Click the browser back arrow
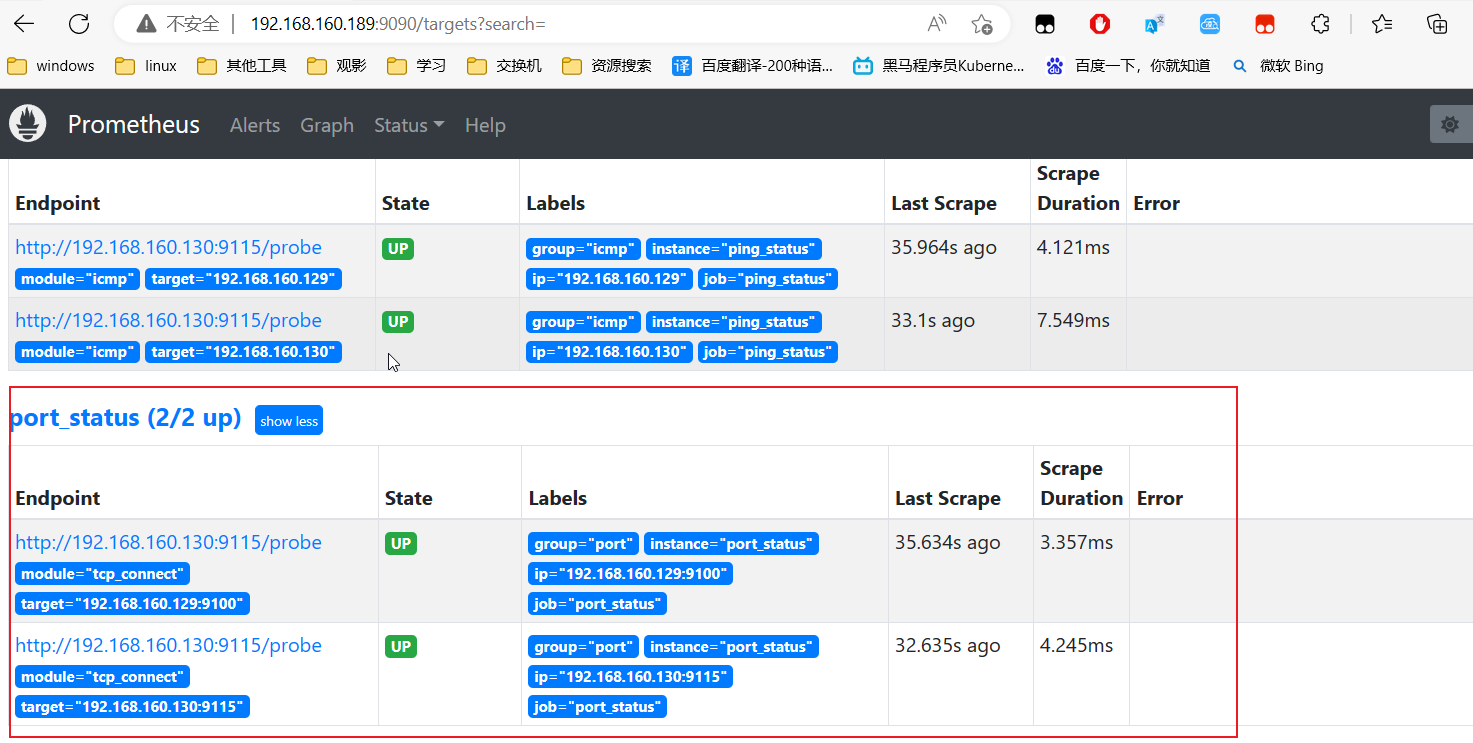 pyautogui.click(x=24, y=24)
